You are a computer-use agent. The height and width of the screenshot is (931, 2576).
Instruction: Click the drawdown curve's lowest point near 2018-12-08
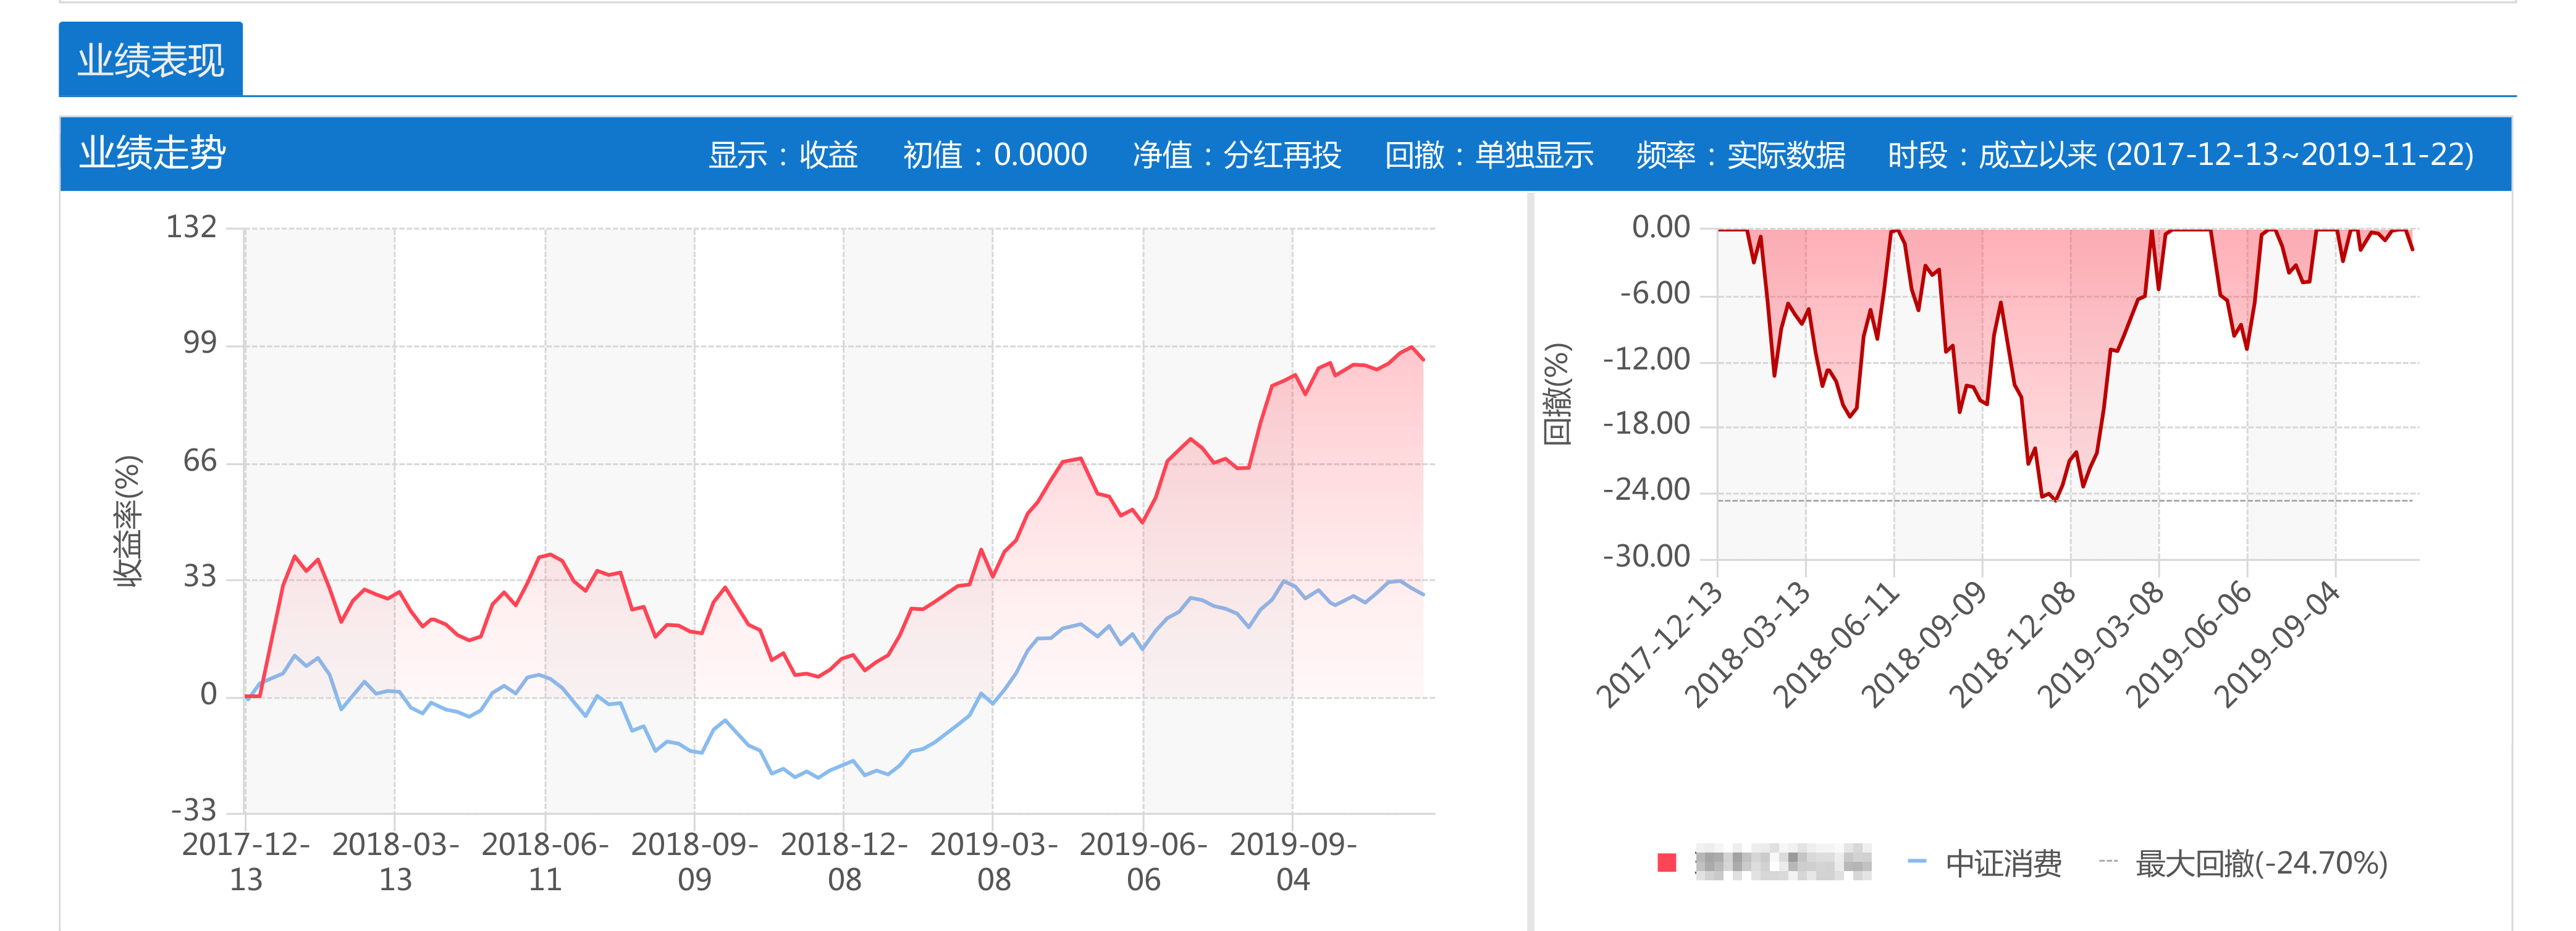click(x=2056, y=499)
